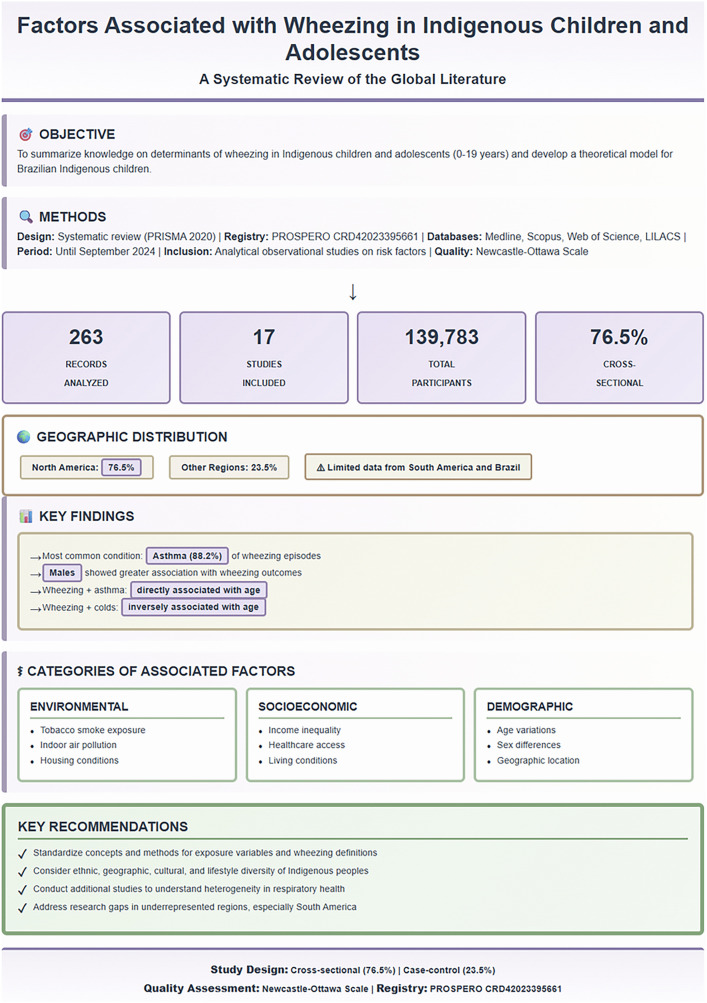This screenshot has width=707, height=1003.
Task: Click the ENVIRONMENTAL category heading
Action: [x=79, y=707]
